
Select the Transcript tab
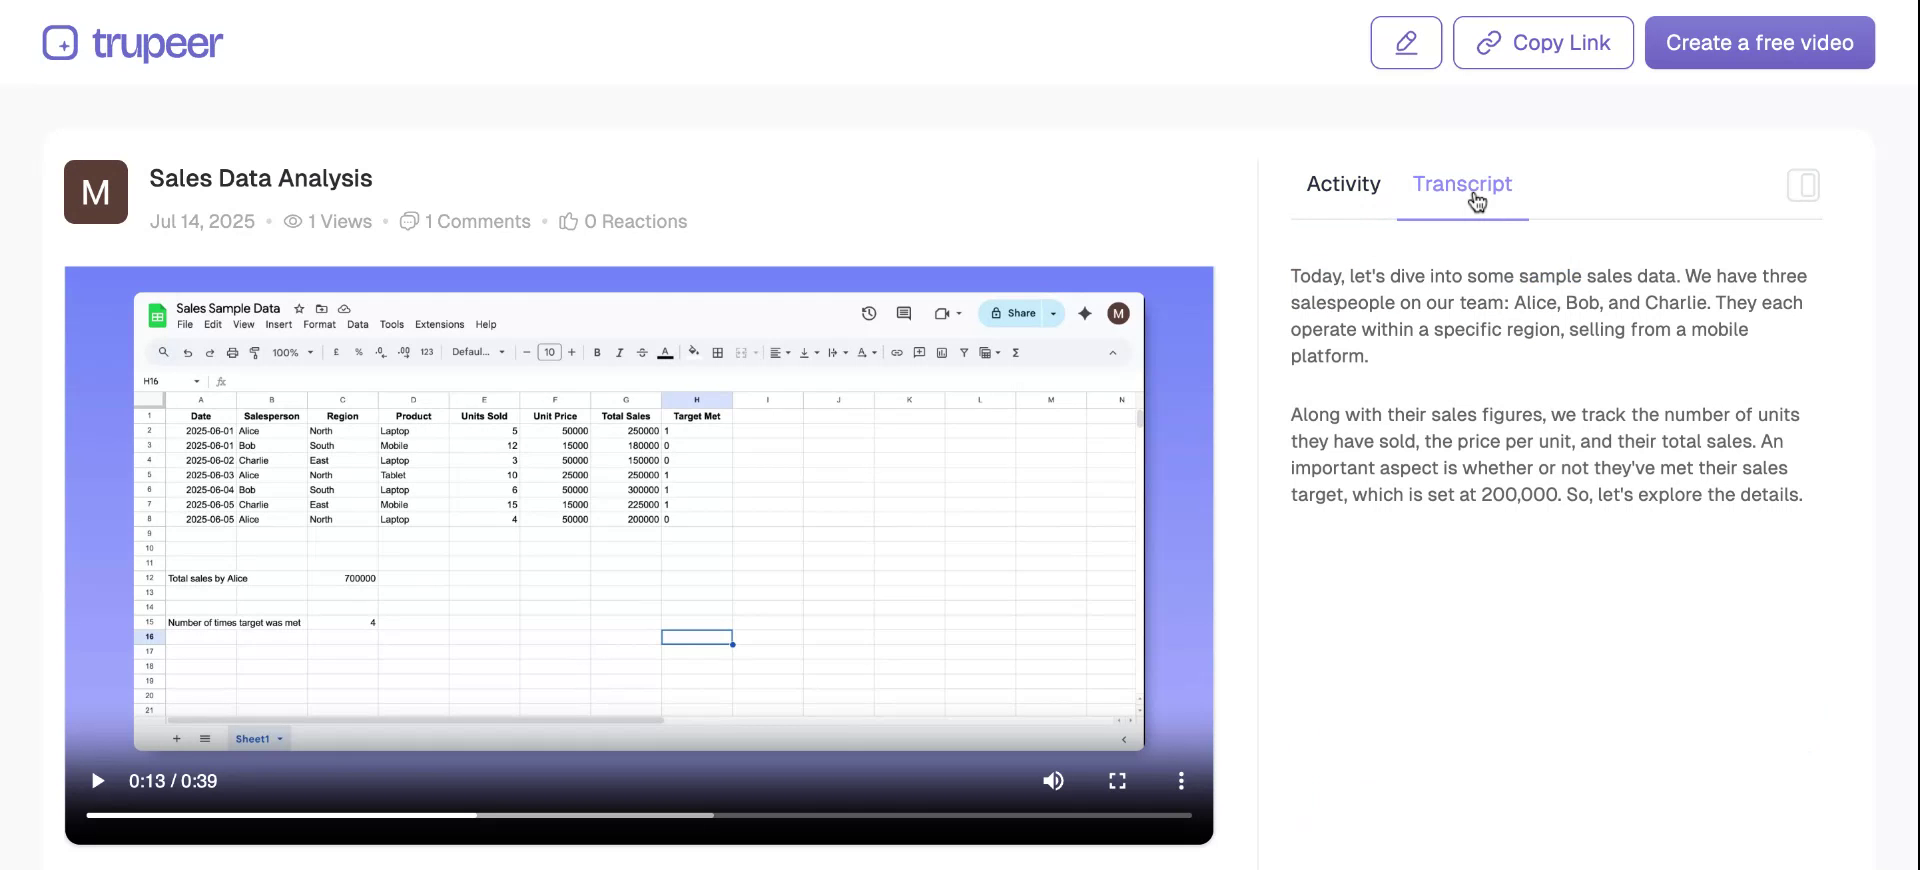point(1462,184)
